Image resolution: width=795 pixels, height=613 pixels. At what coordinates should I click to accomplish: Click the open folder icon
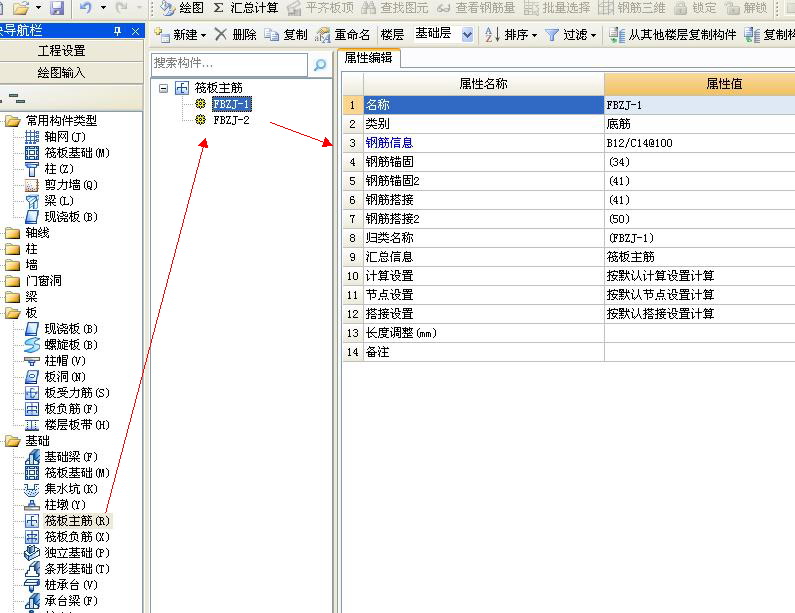[x=21, y=8]
